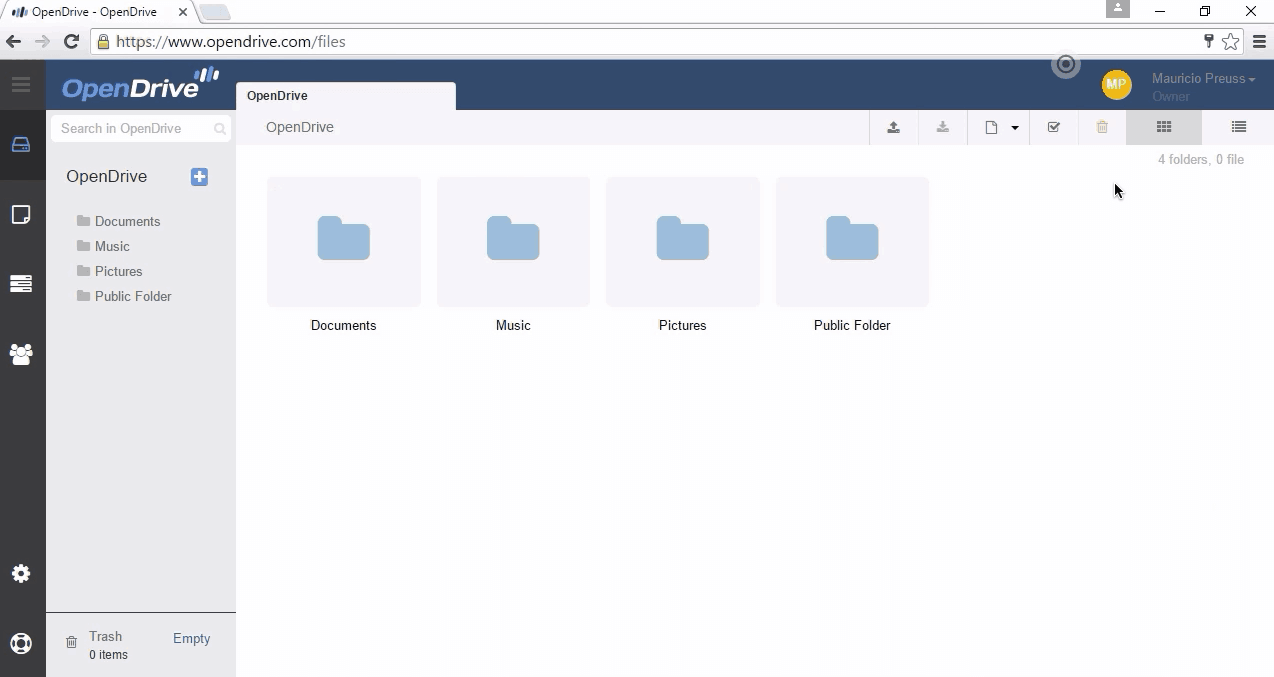The width and height of the screenshot is (1274, 677).
Task: Open the Users section from sidebar
Action: (x=21, y=354)
